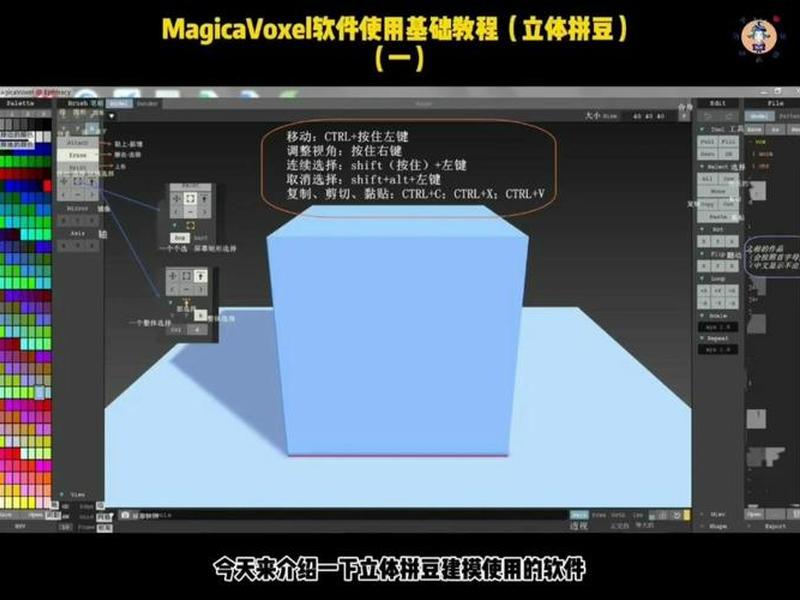Open the Pattern tab in File panel
The width and height of the screenshot is (800, 600).
[789, 116]
